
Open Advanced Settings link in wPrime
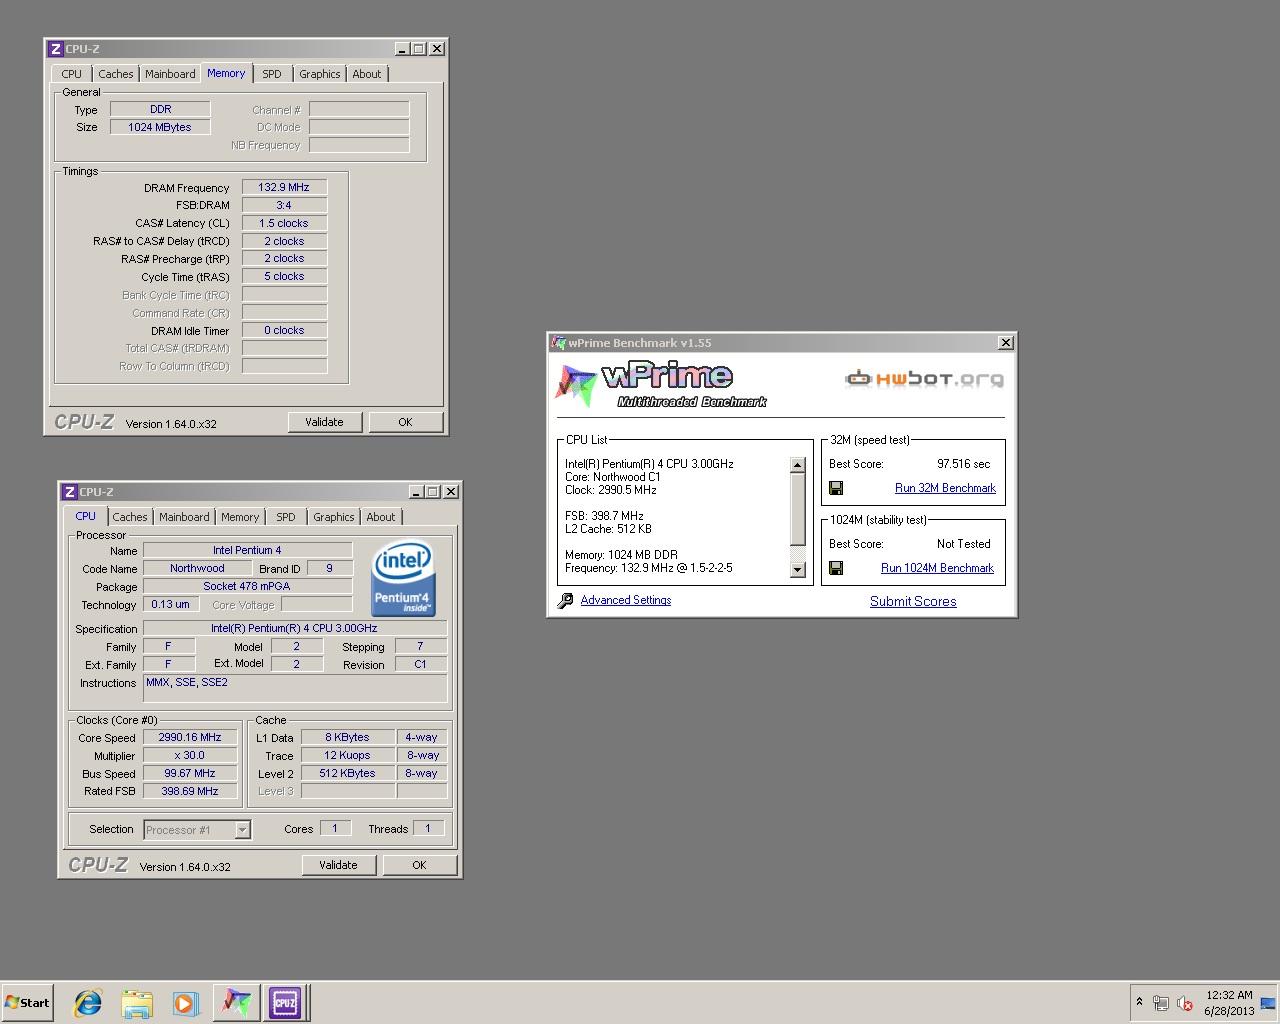pyautogui.click(x=626, y=600)
